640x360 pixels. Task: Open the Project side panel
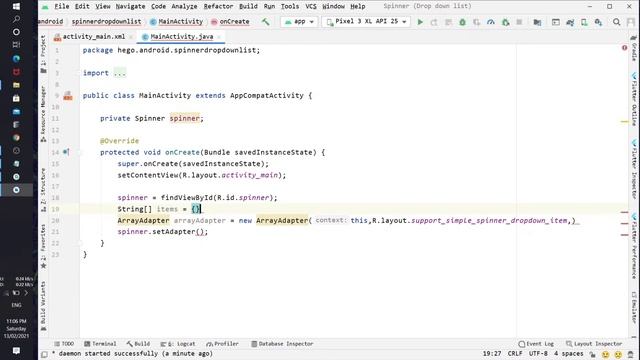(43, 54)
